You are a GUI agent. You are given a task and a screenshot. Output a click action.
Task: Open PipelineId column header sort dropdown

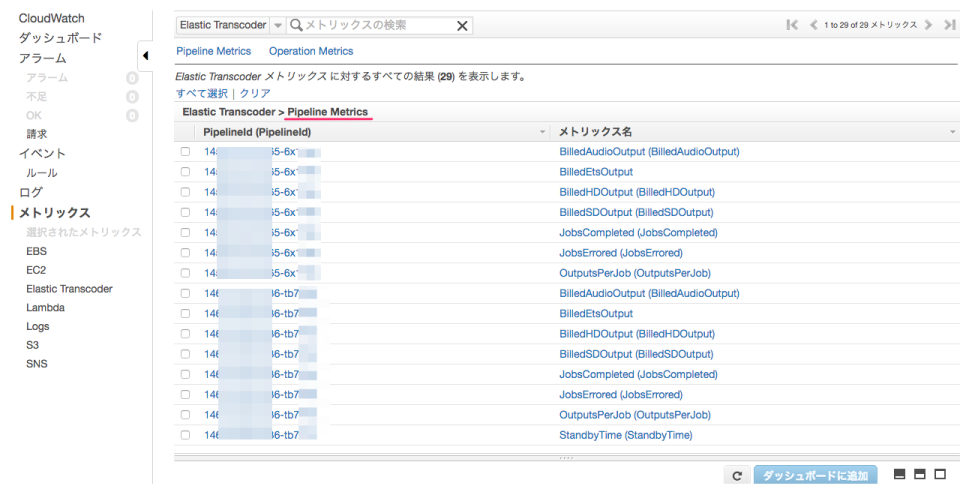click(x=543, y=132)
